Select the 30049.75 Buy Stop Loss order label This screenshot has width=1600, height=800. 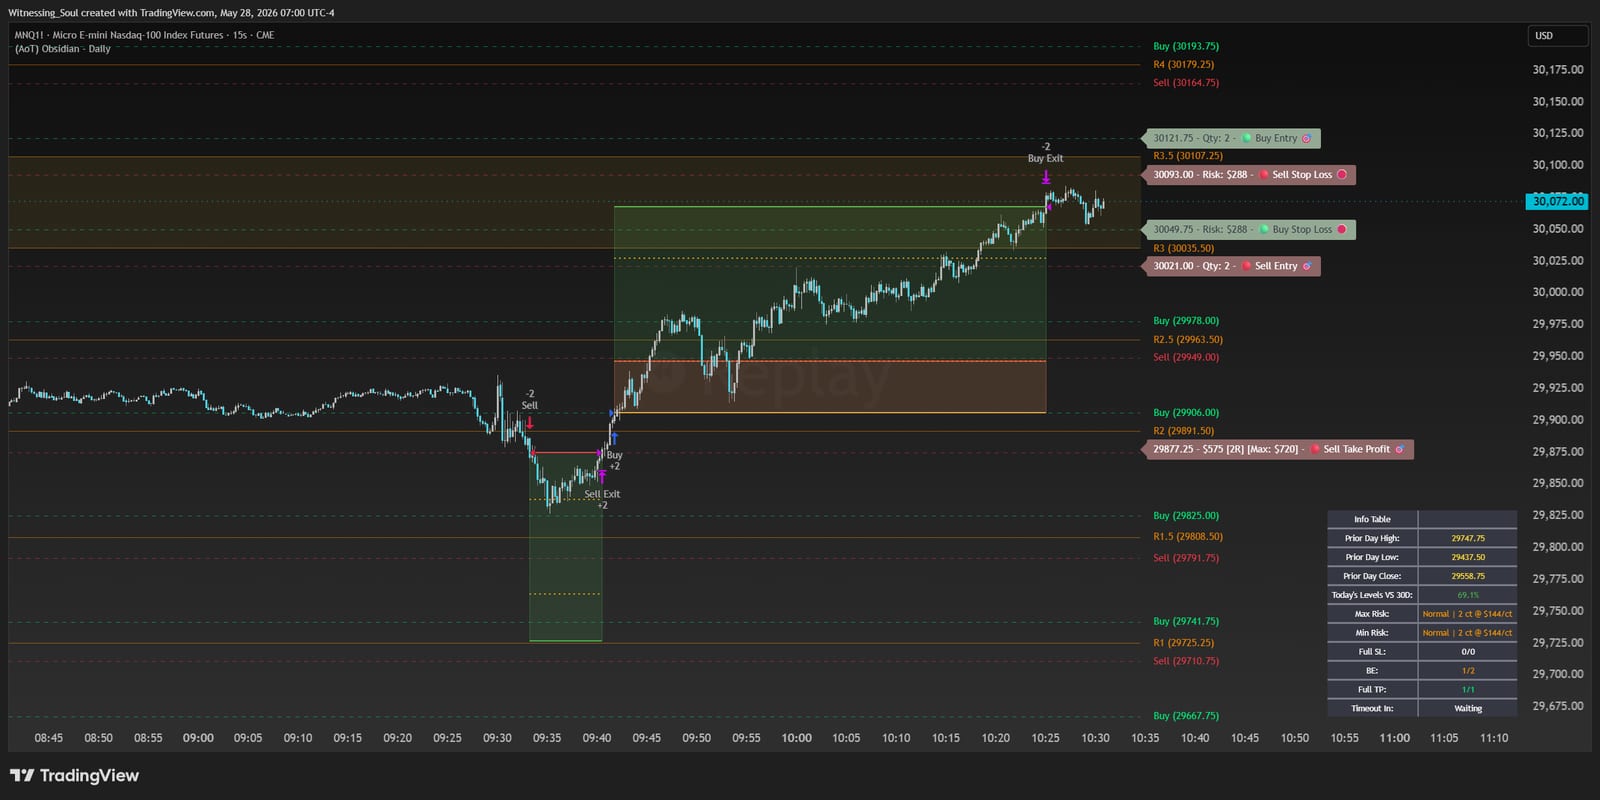(1248, 229)
